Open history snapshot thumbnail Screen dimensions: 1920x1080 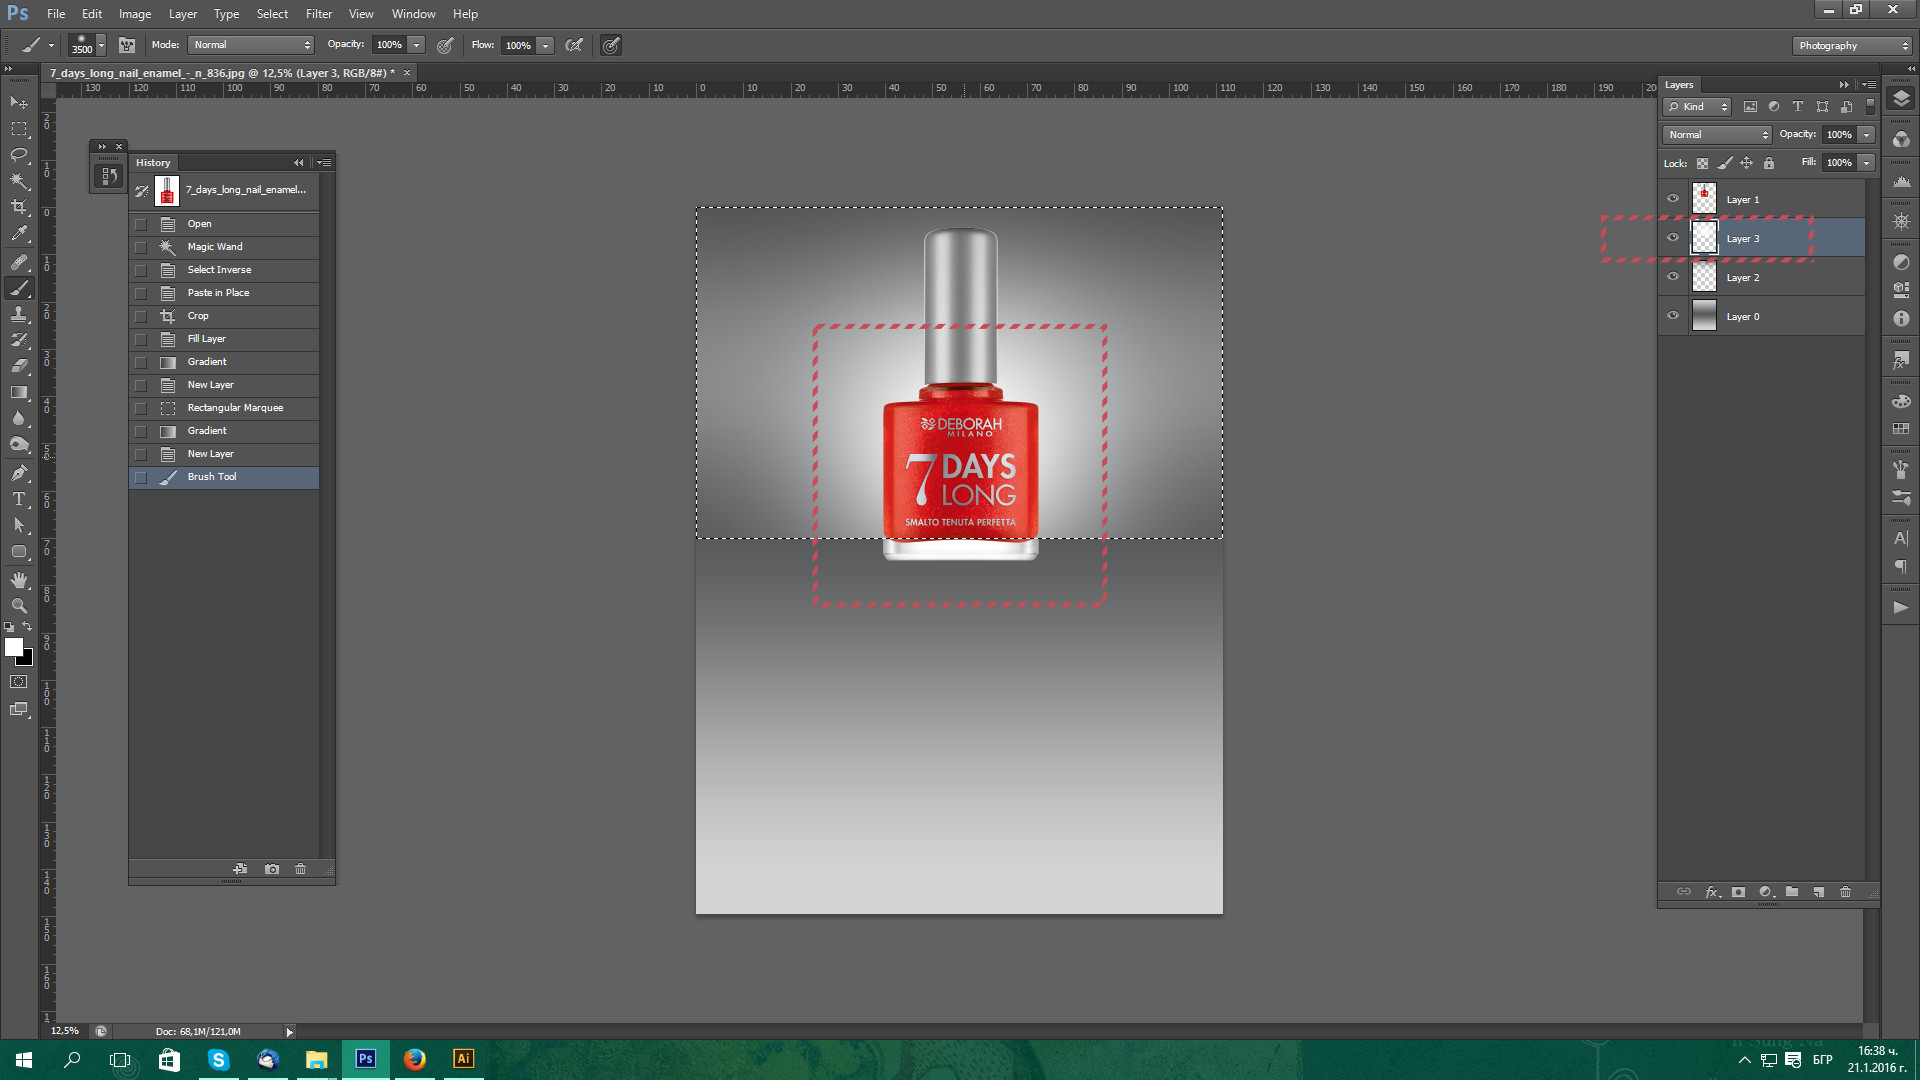167,190
